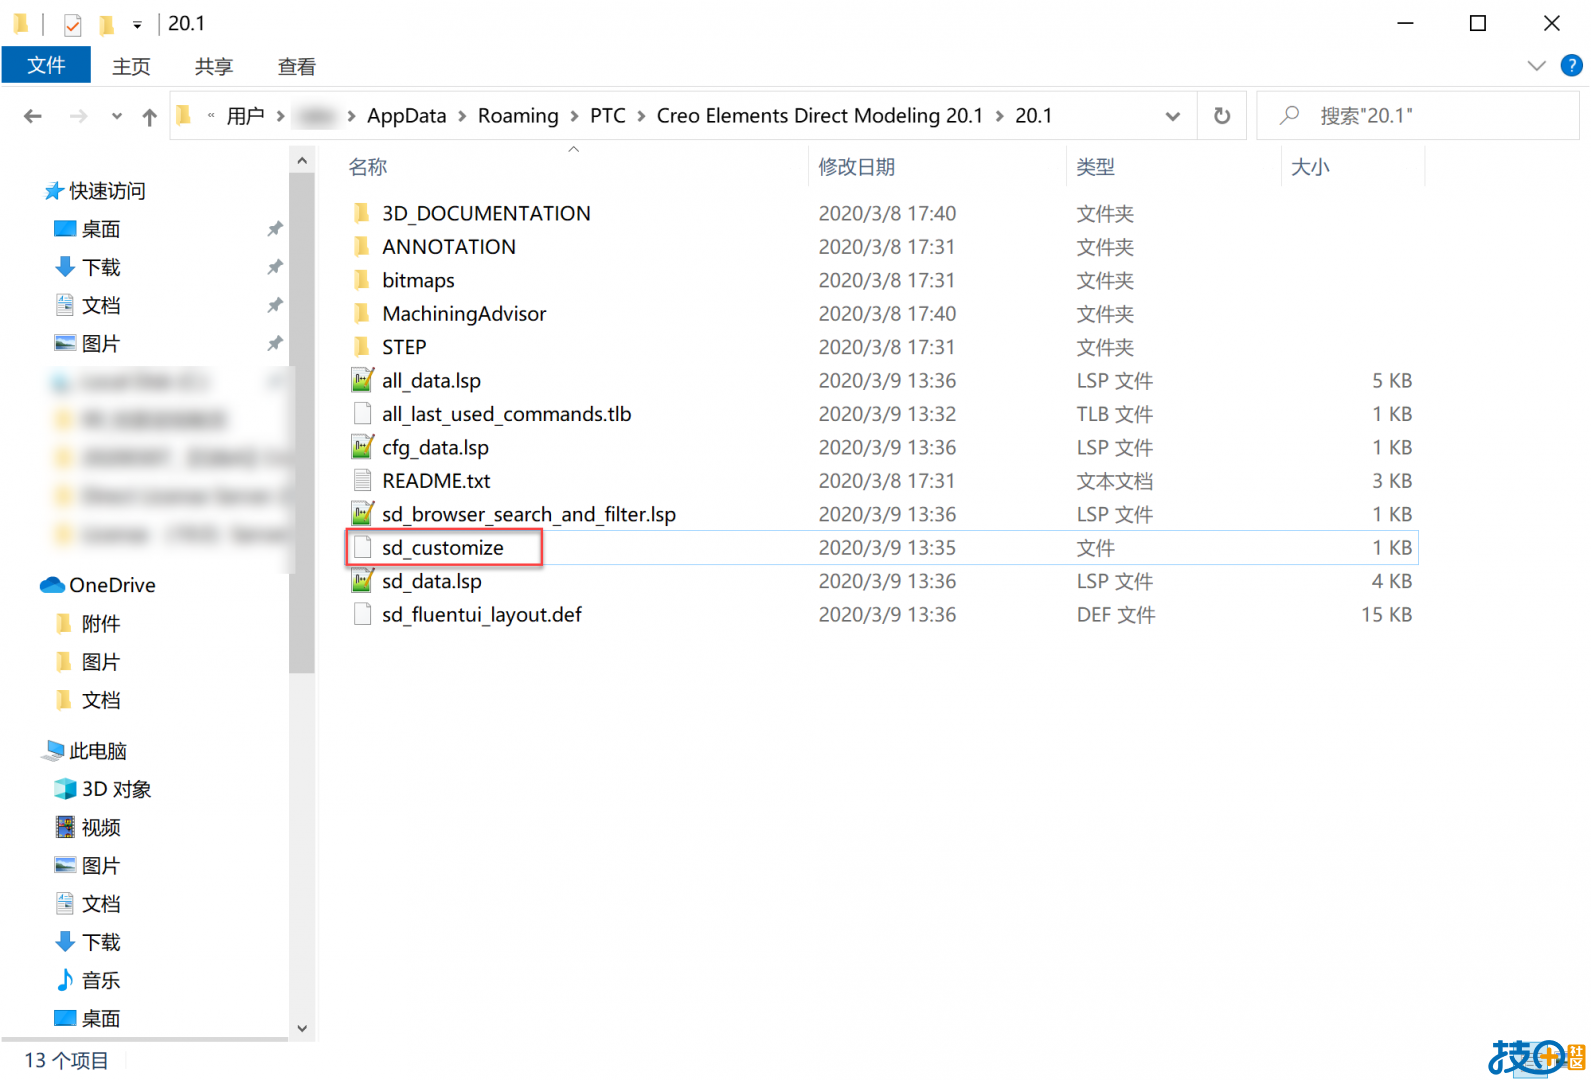The width and height of the screenshot is (1591, 1080).
Task: Click the Back navigation arrow
Action: (33, 117)
